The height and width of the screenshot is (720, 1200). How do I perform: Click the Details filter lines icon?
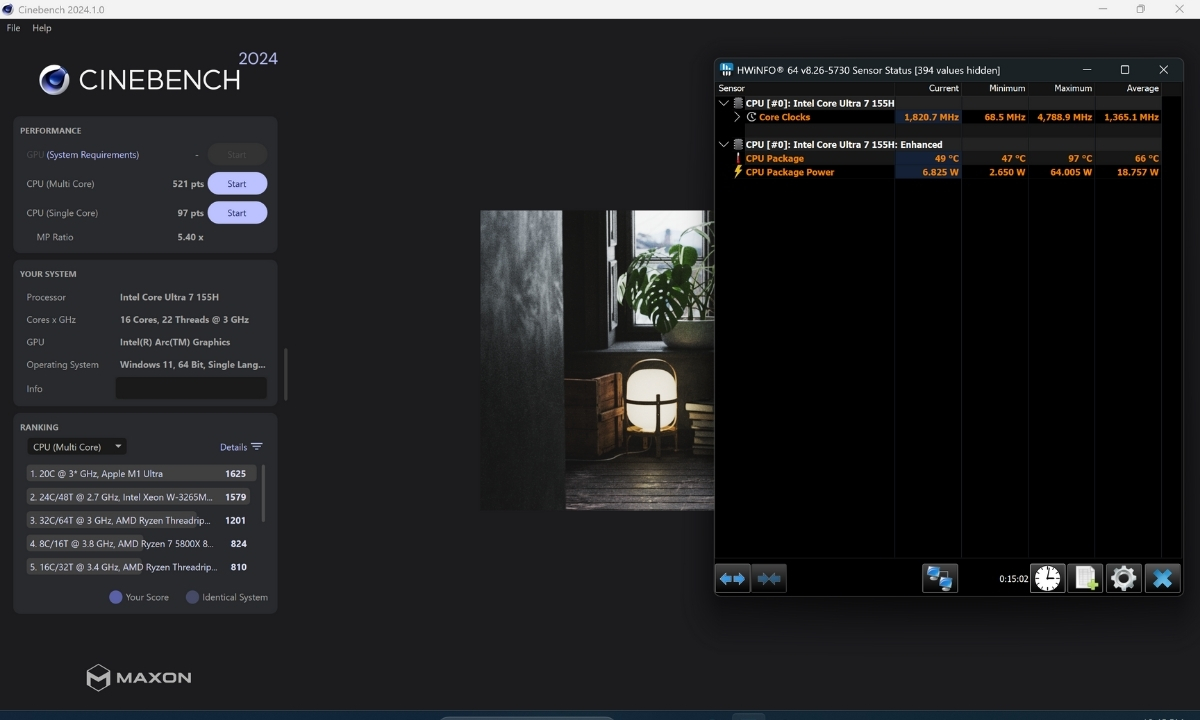point(257,447)
